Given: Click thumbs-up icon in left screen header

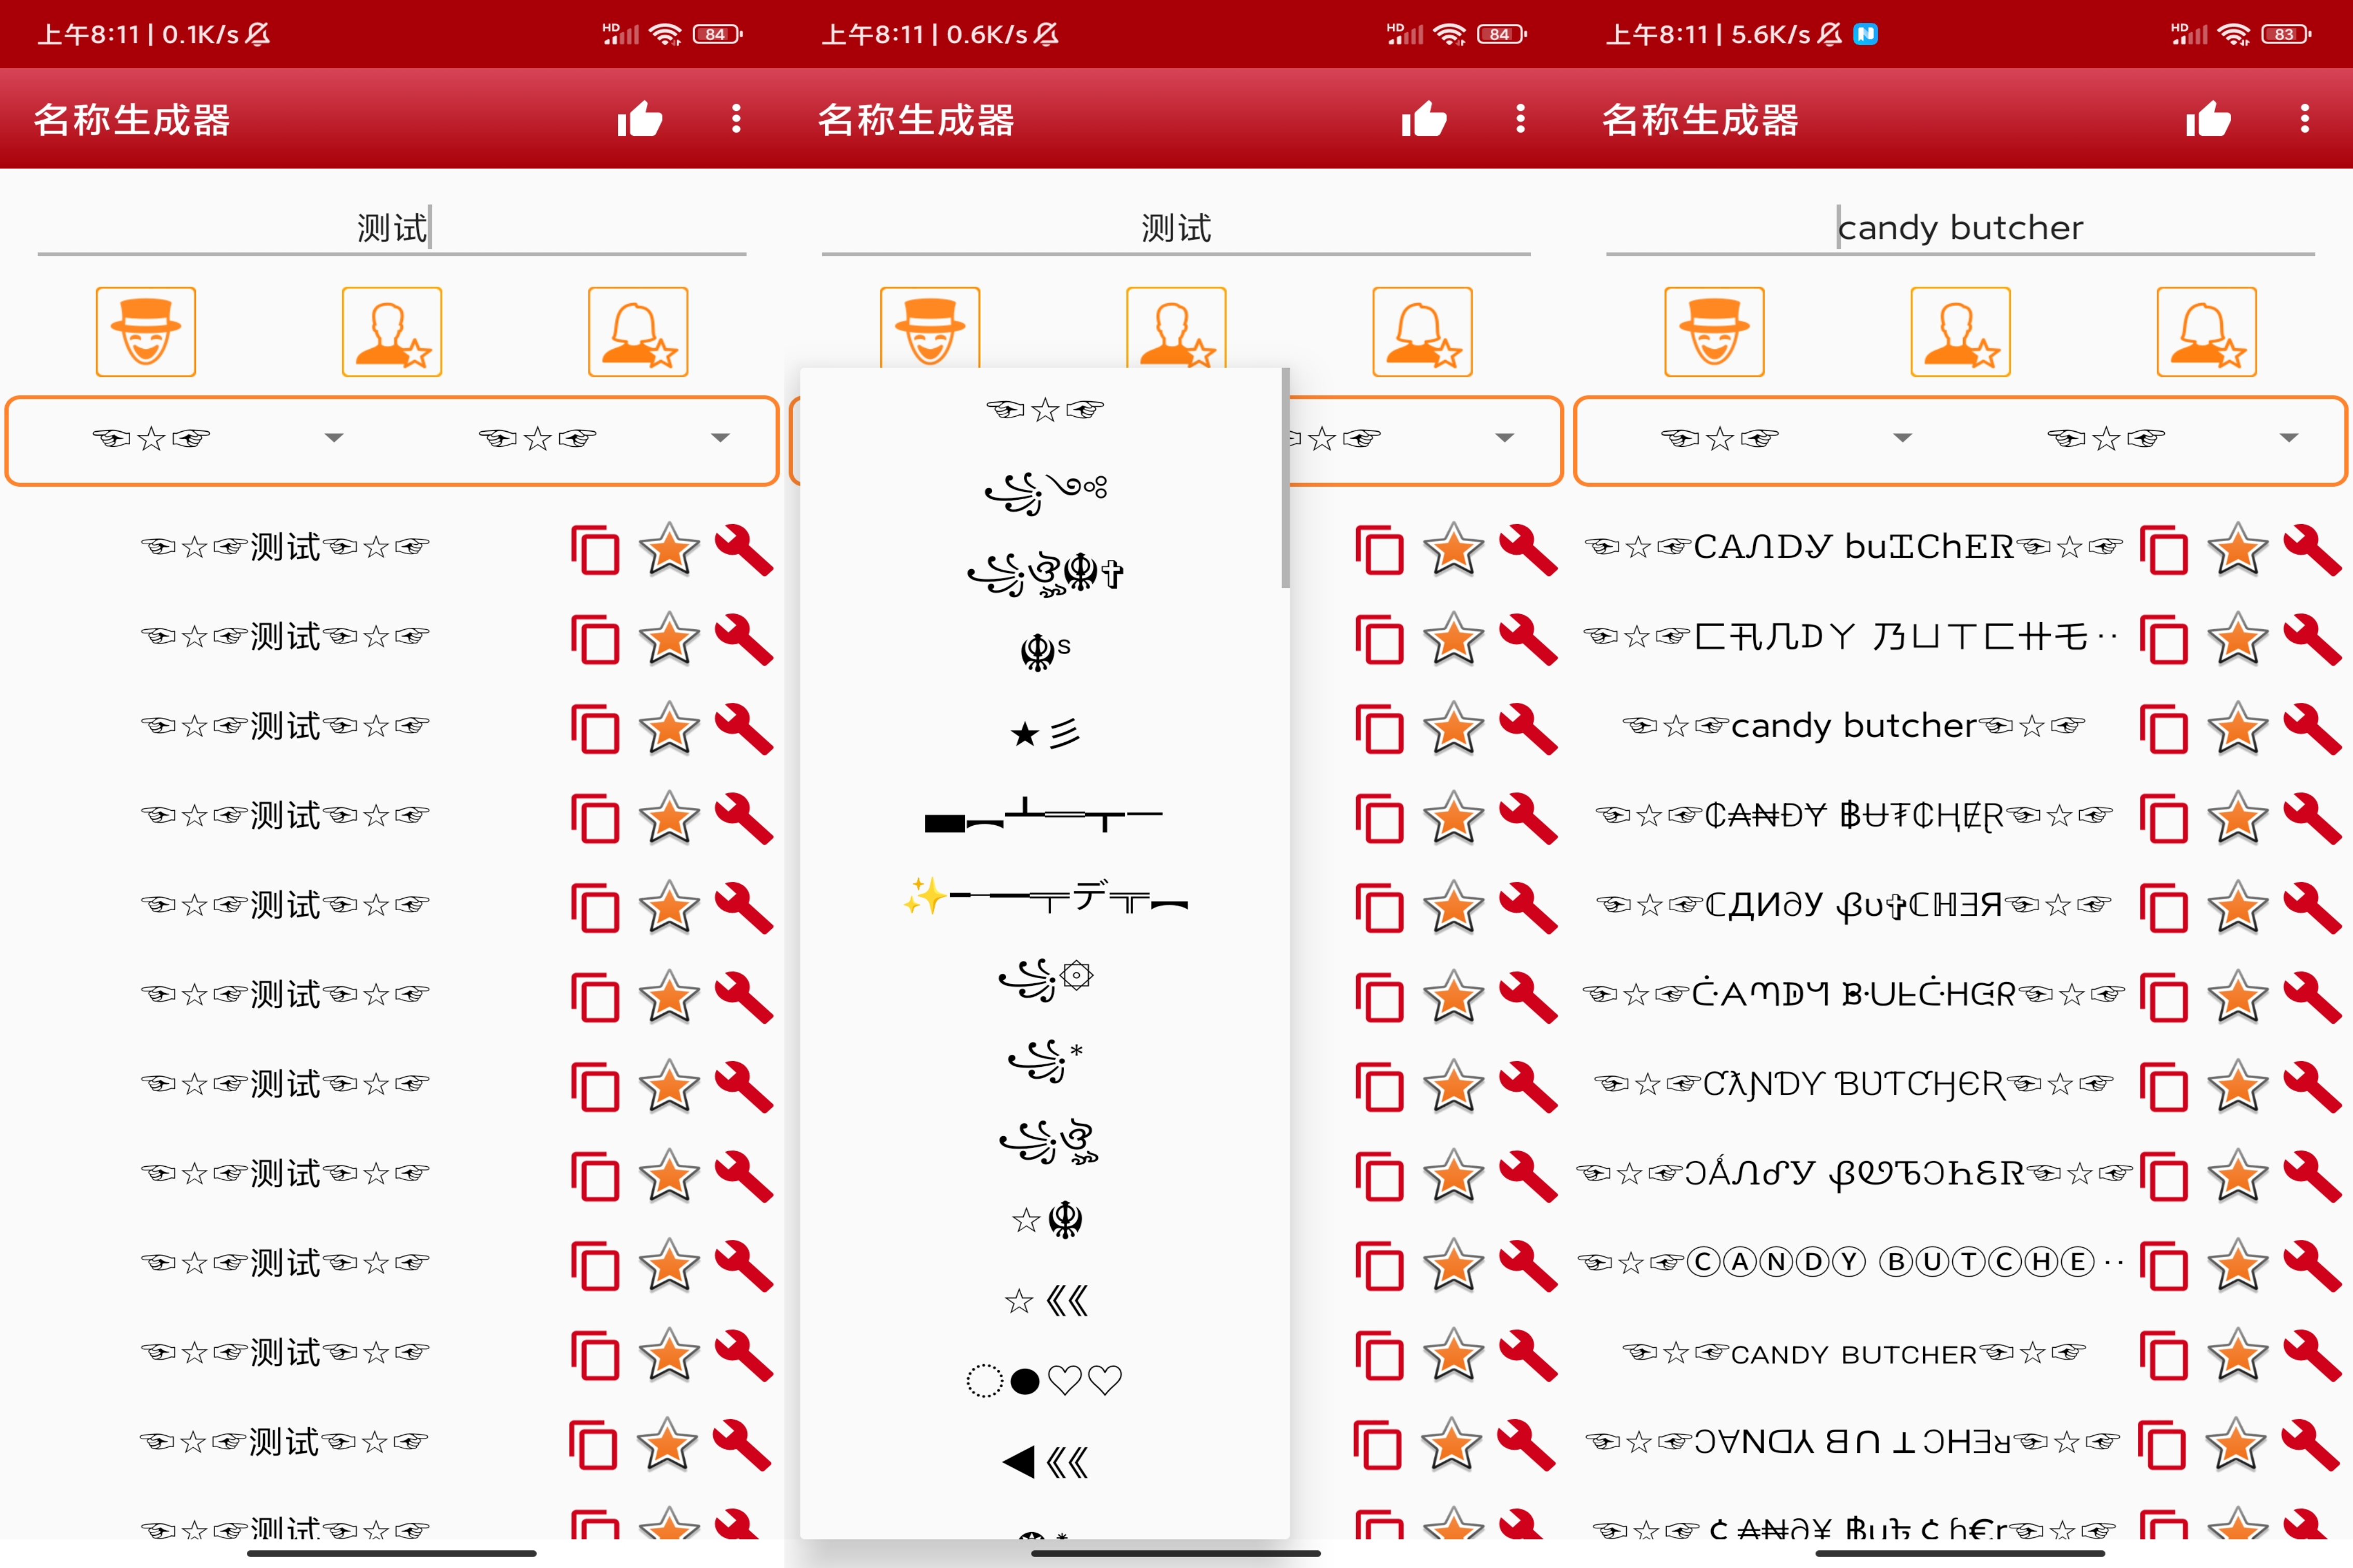Looking at the screenshot, I should pos(640,120).
